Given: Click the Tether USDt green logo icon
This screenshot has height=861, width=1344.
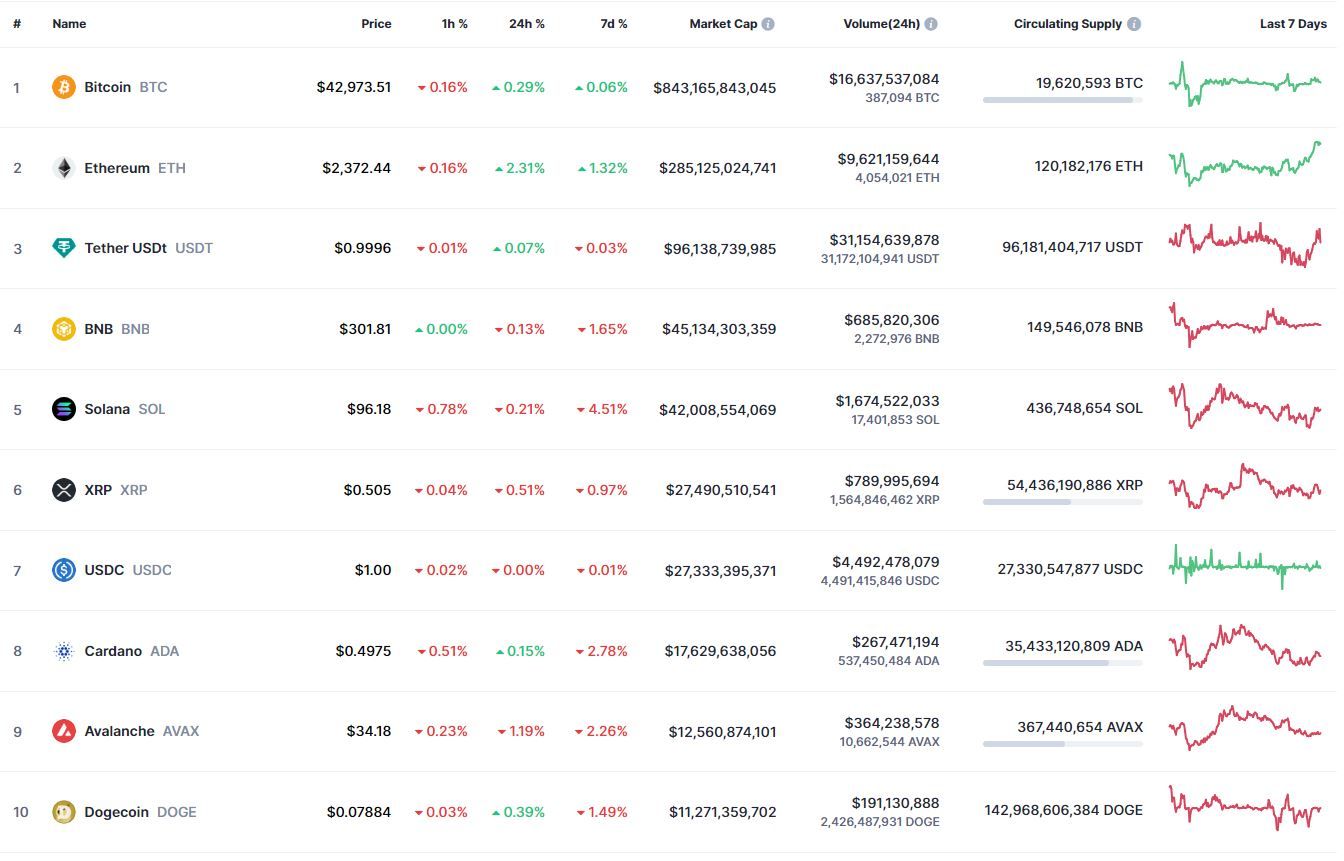Looking at the screenshot, I should (x=64, y=248).
